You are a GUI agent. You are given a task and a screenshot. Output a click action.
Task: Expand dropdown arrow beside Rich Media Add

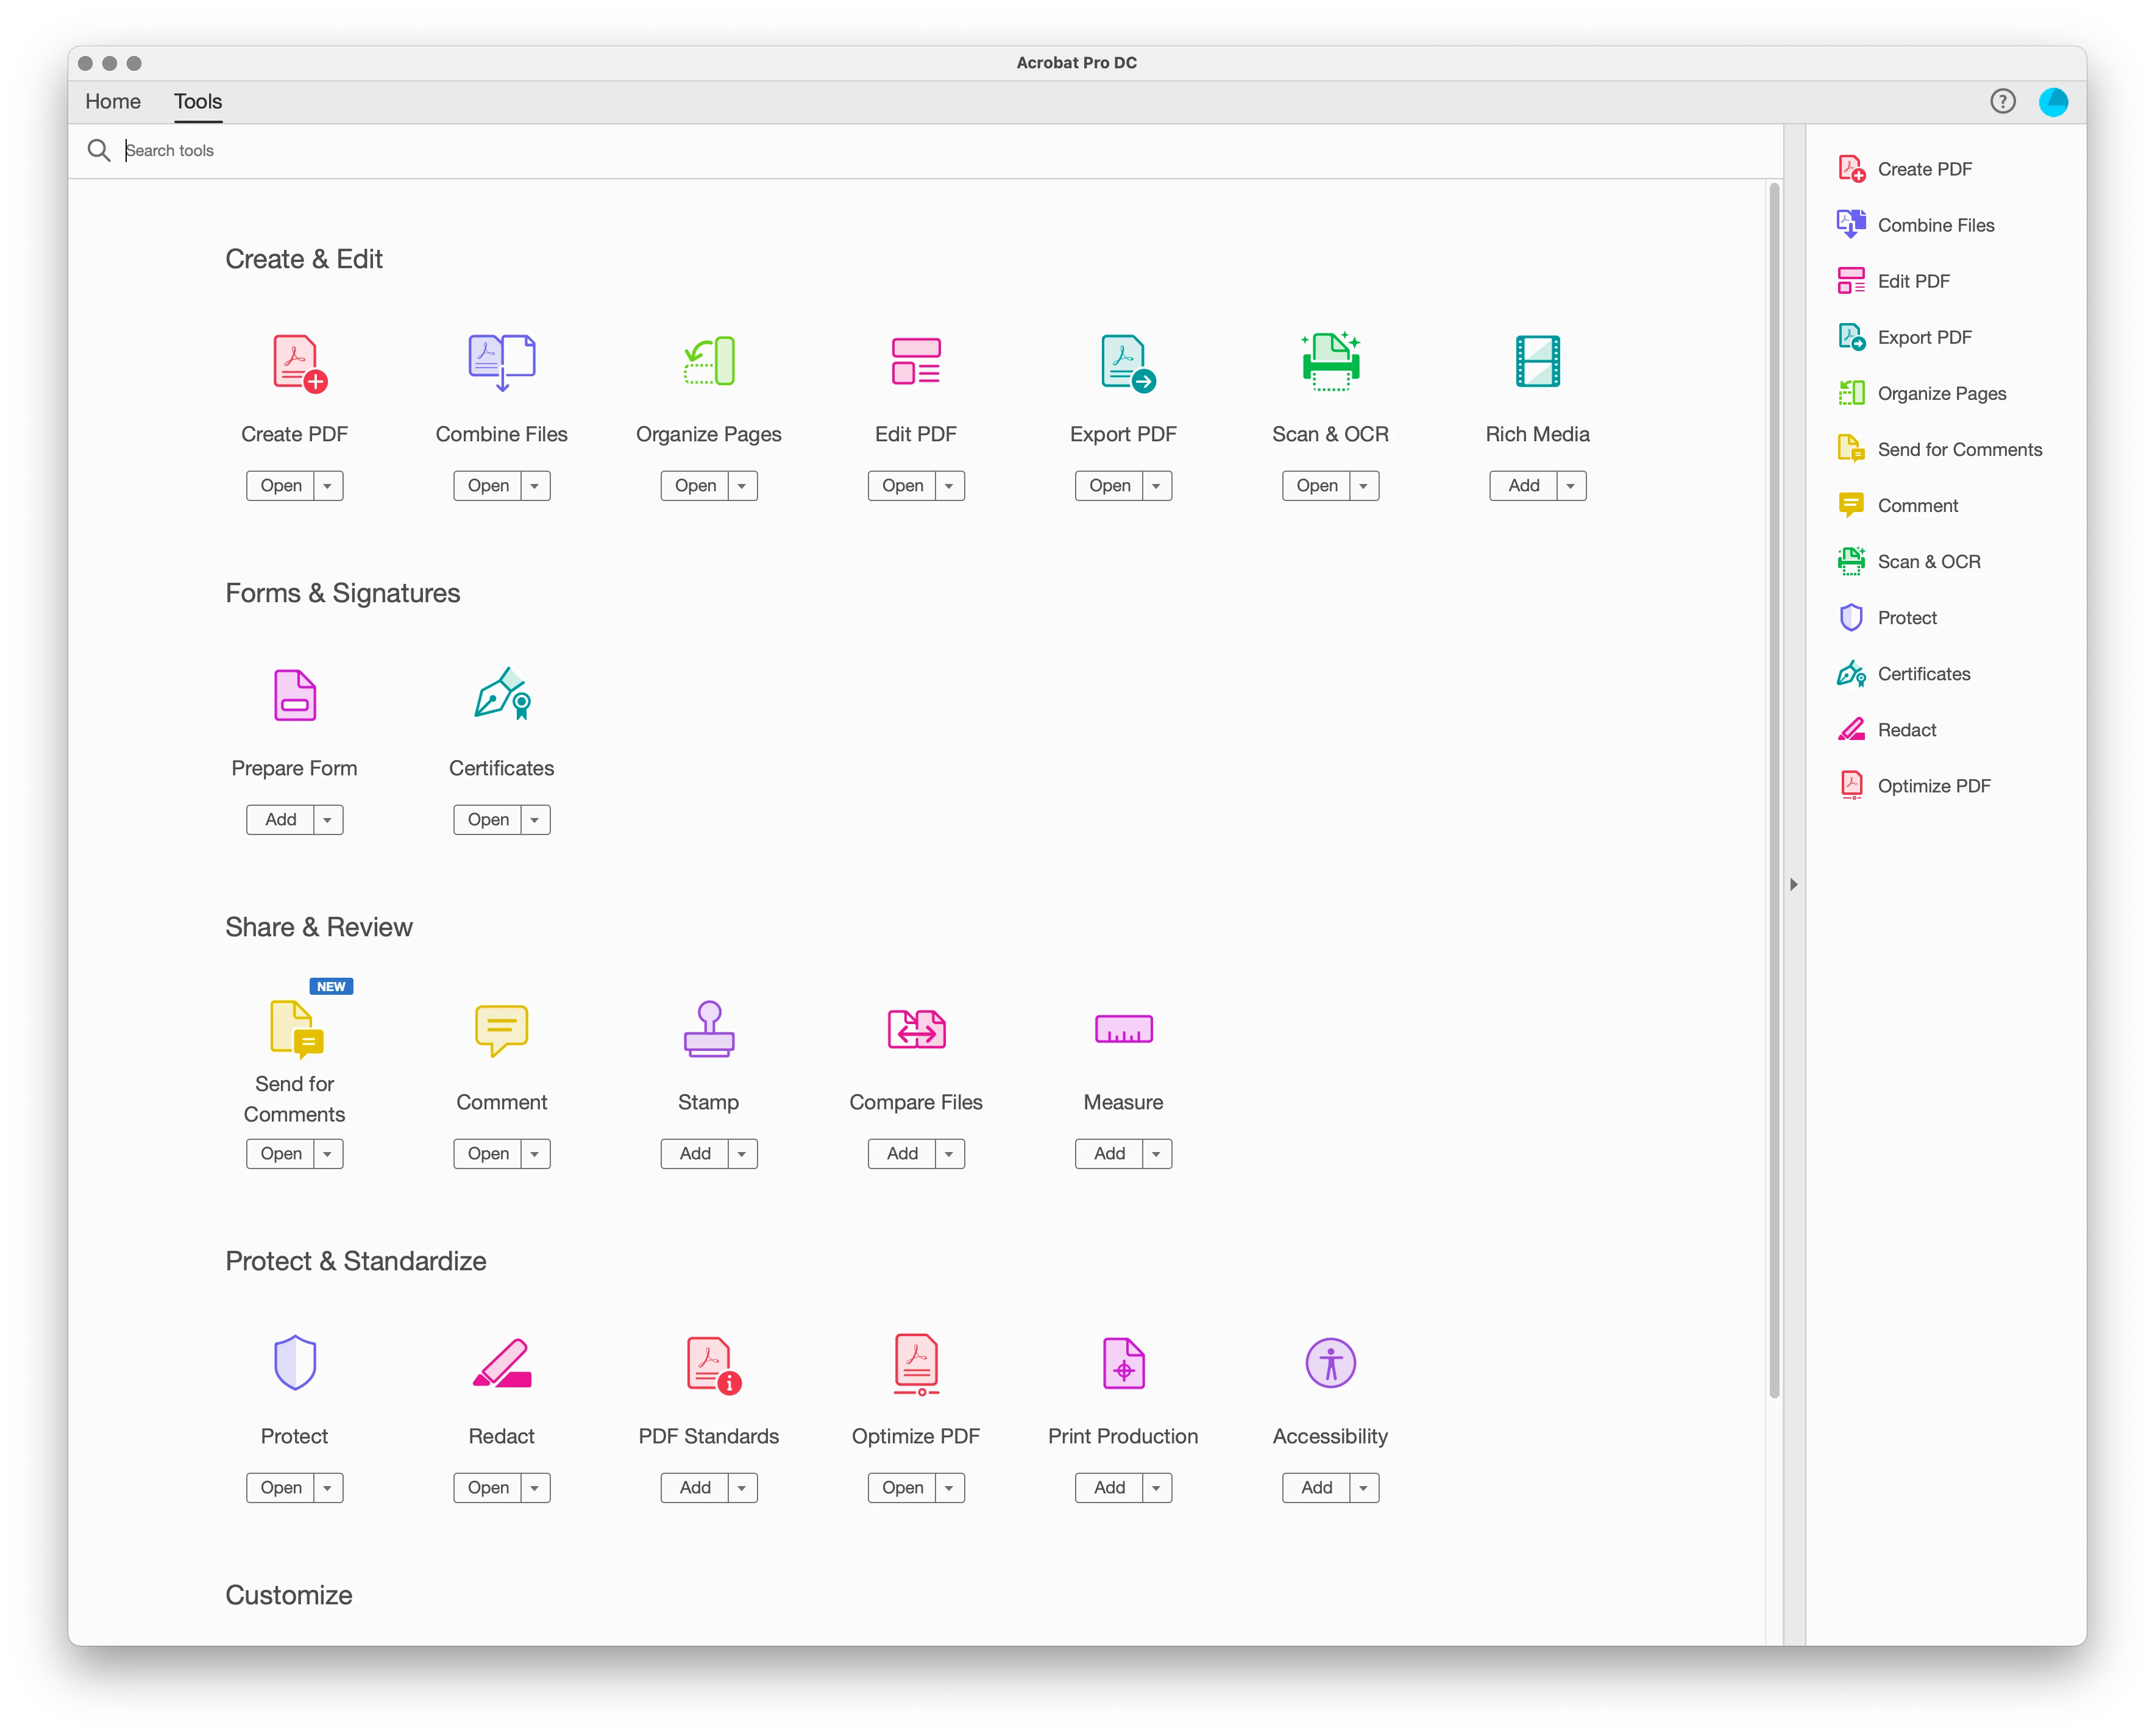pyautogui.click(x=1571, y=486)
